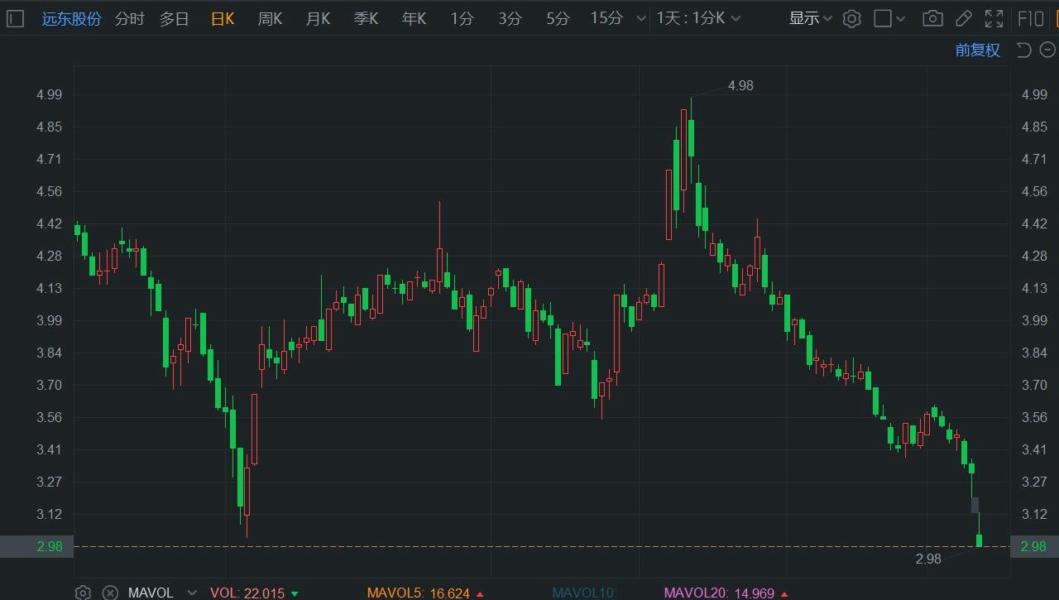Click the 远东股份 stock name

pyautogui.click(x=71, y=18)
